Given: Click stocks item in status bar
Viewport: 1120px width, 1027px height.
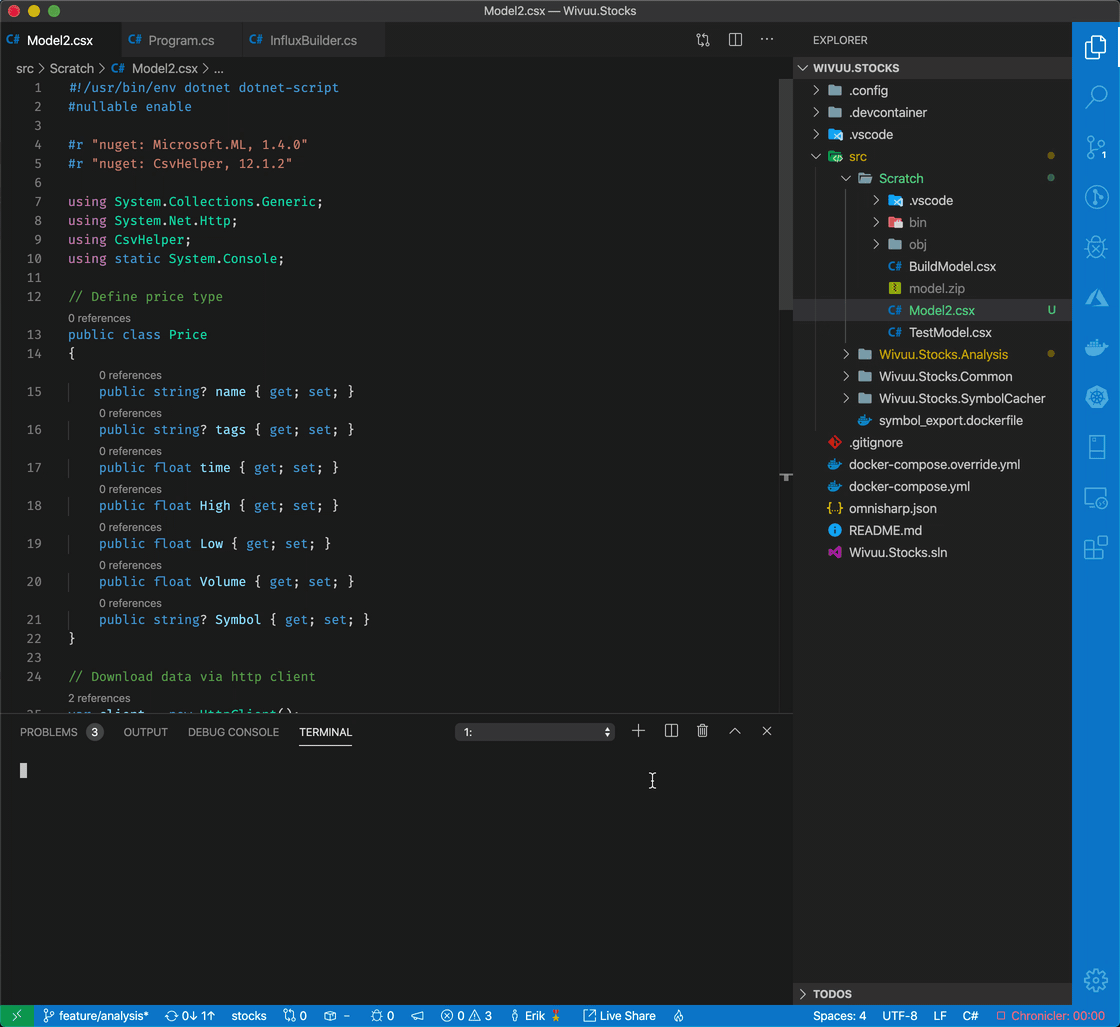Looking at the screenshot, I should click(x=249, y=1016).
